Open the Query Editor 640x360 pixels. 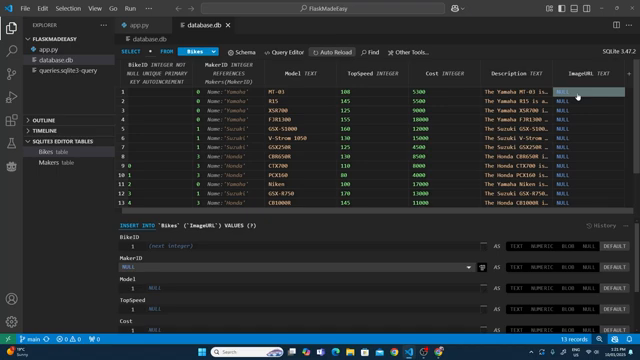point(284,52)
